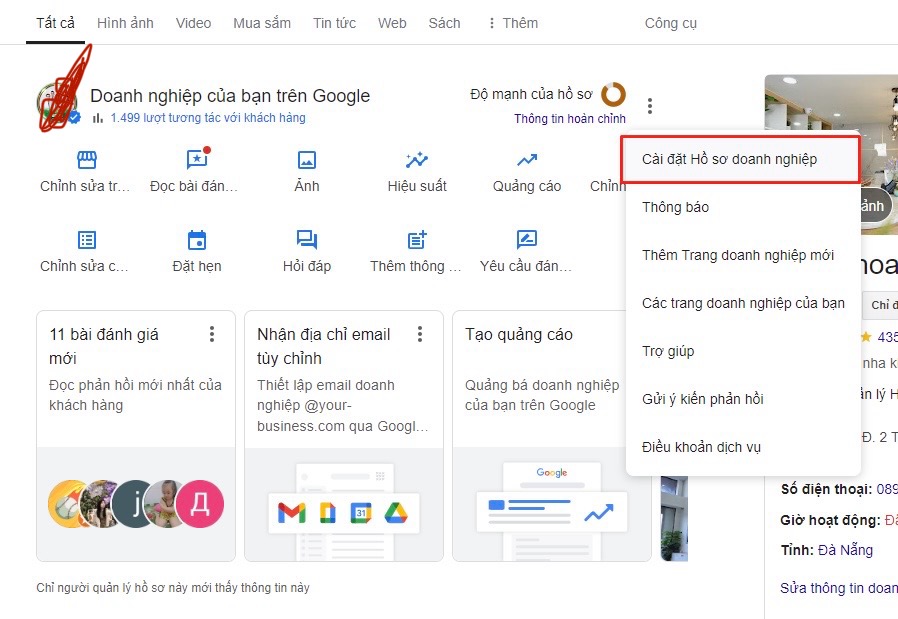This screenshot has height=619, width=898.
Task: Switch to the Video tab
Action: [x=194, y=23]
